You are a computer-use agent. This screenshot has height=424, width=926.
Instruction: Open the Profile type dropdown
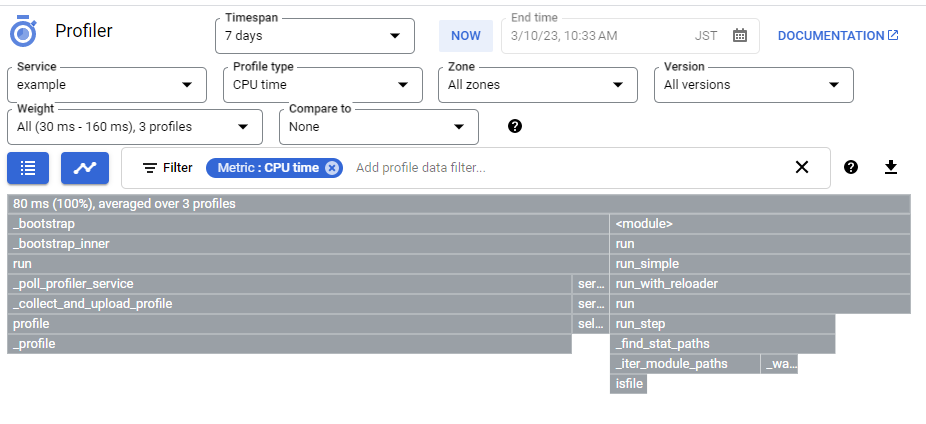point(321,85)
